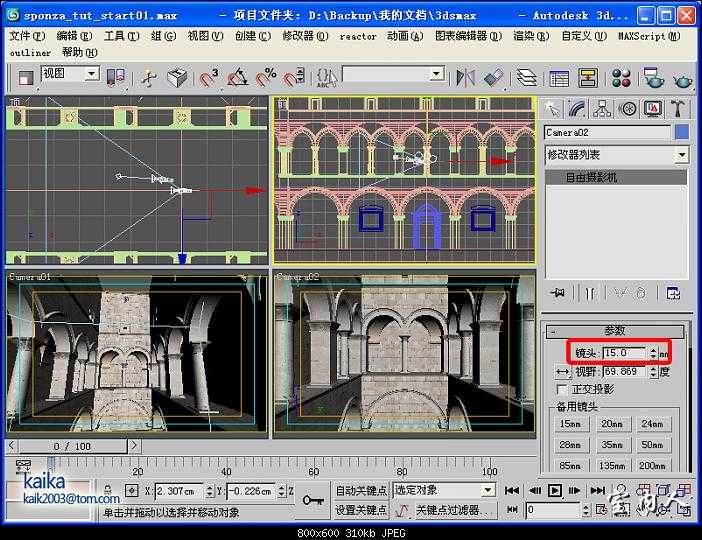Toggle the angle snap icon
Image resolution: width=702 pixels, height=540 pixels.
click(x=237, y=78)
